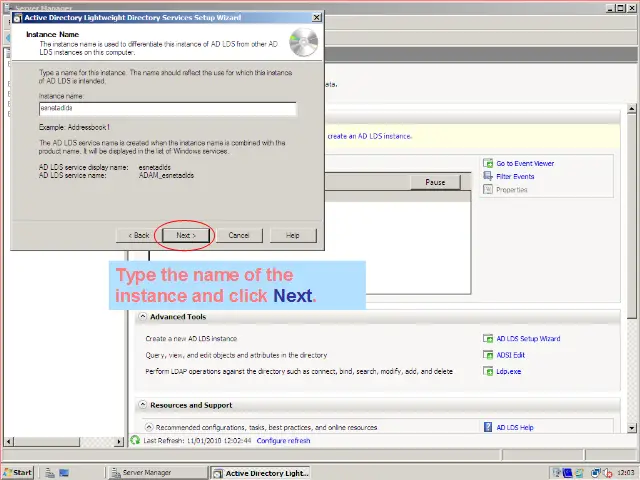This screenshot has height=480, width=640.
Task: Click the 'Create a new AD LDS instance' text
Action: click(x=191, y=339)
